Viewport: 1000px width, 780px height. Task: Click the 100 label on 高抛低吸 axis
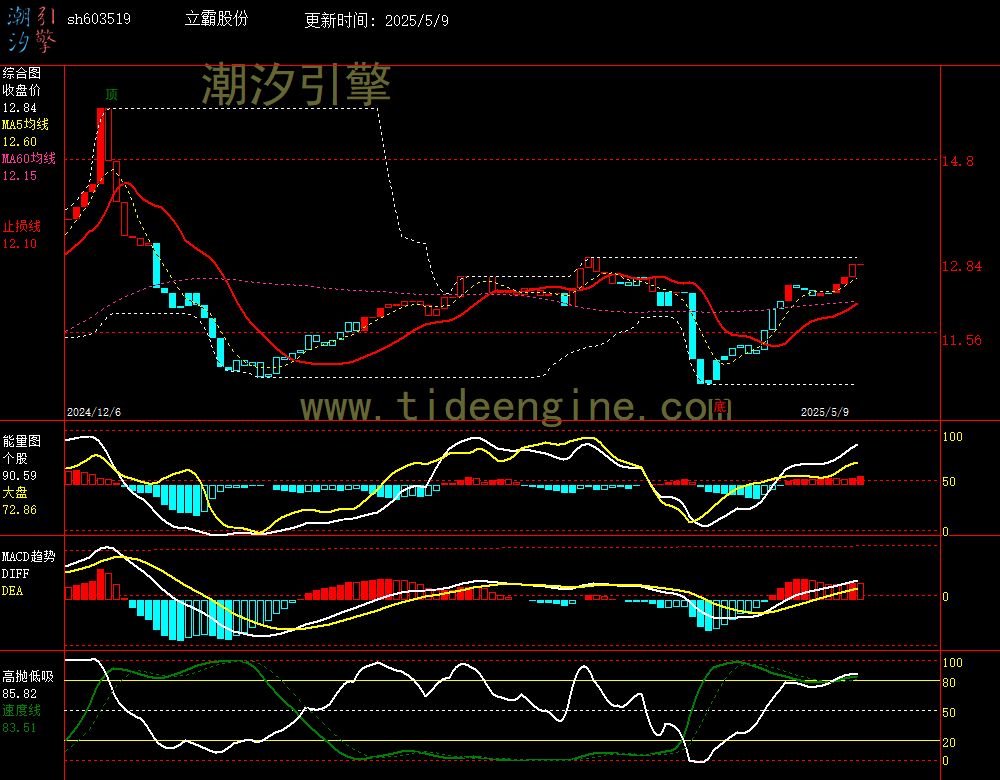[952, 663]
